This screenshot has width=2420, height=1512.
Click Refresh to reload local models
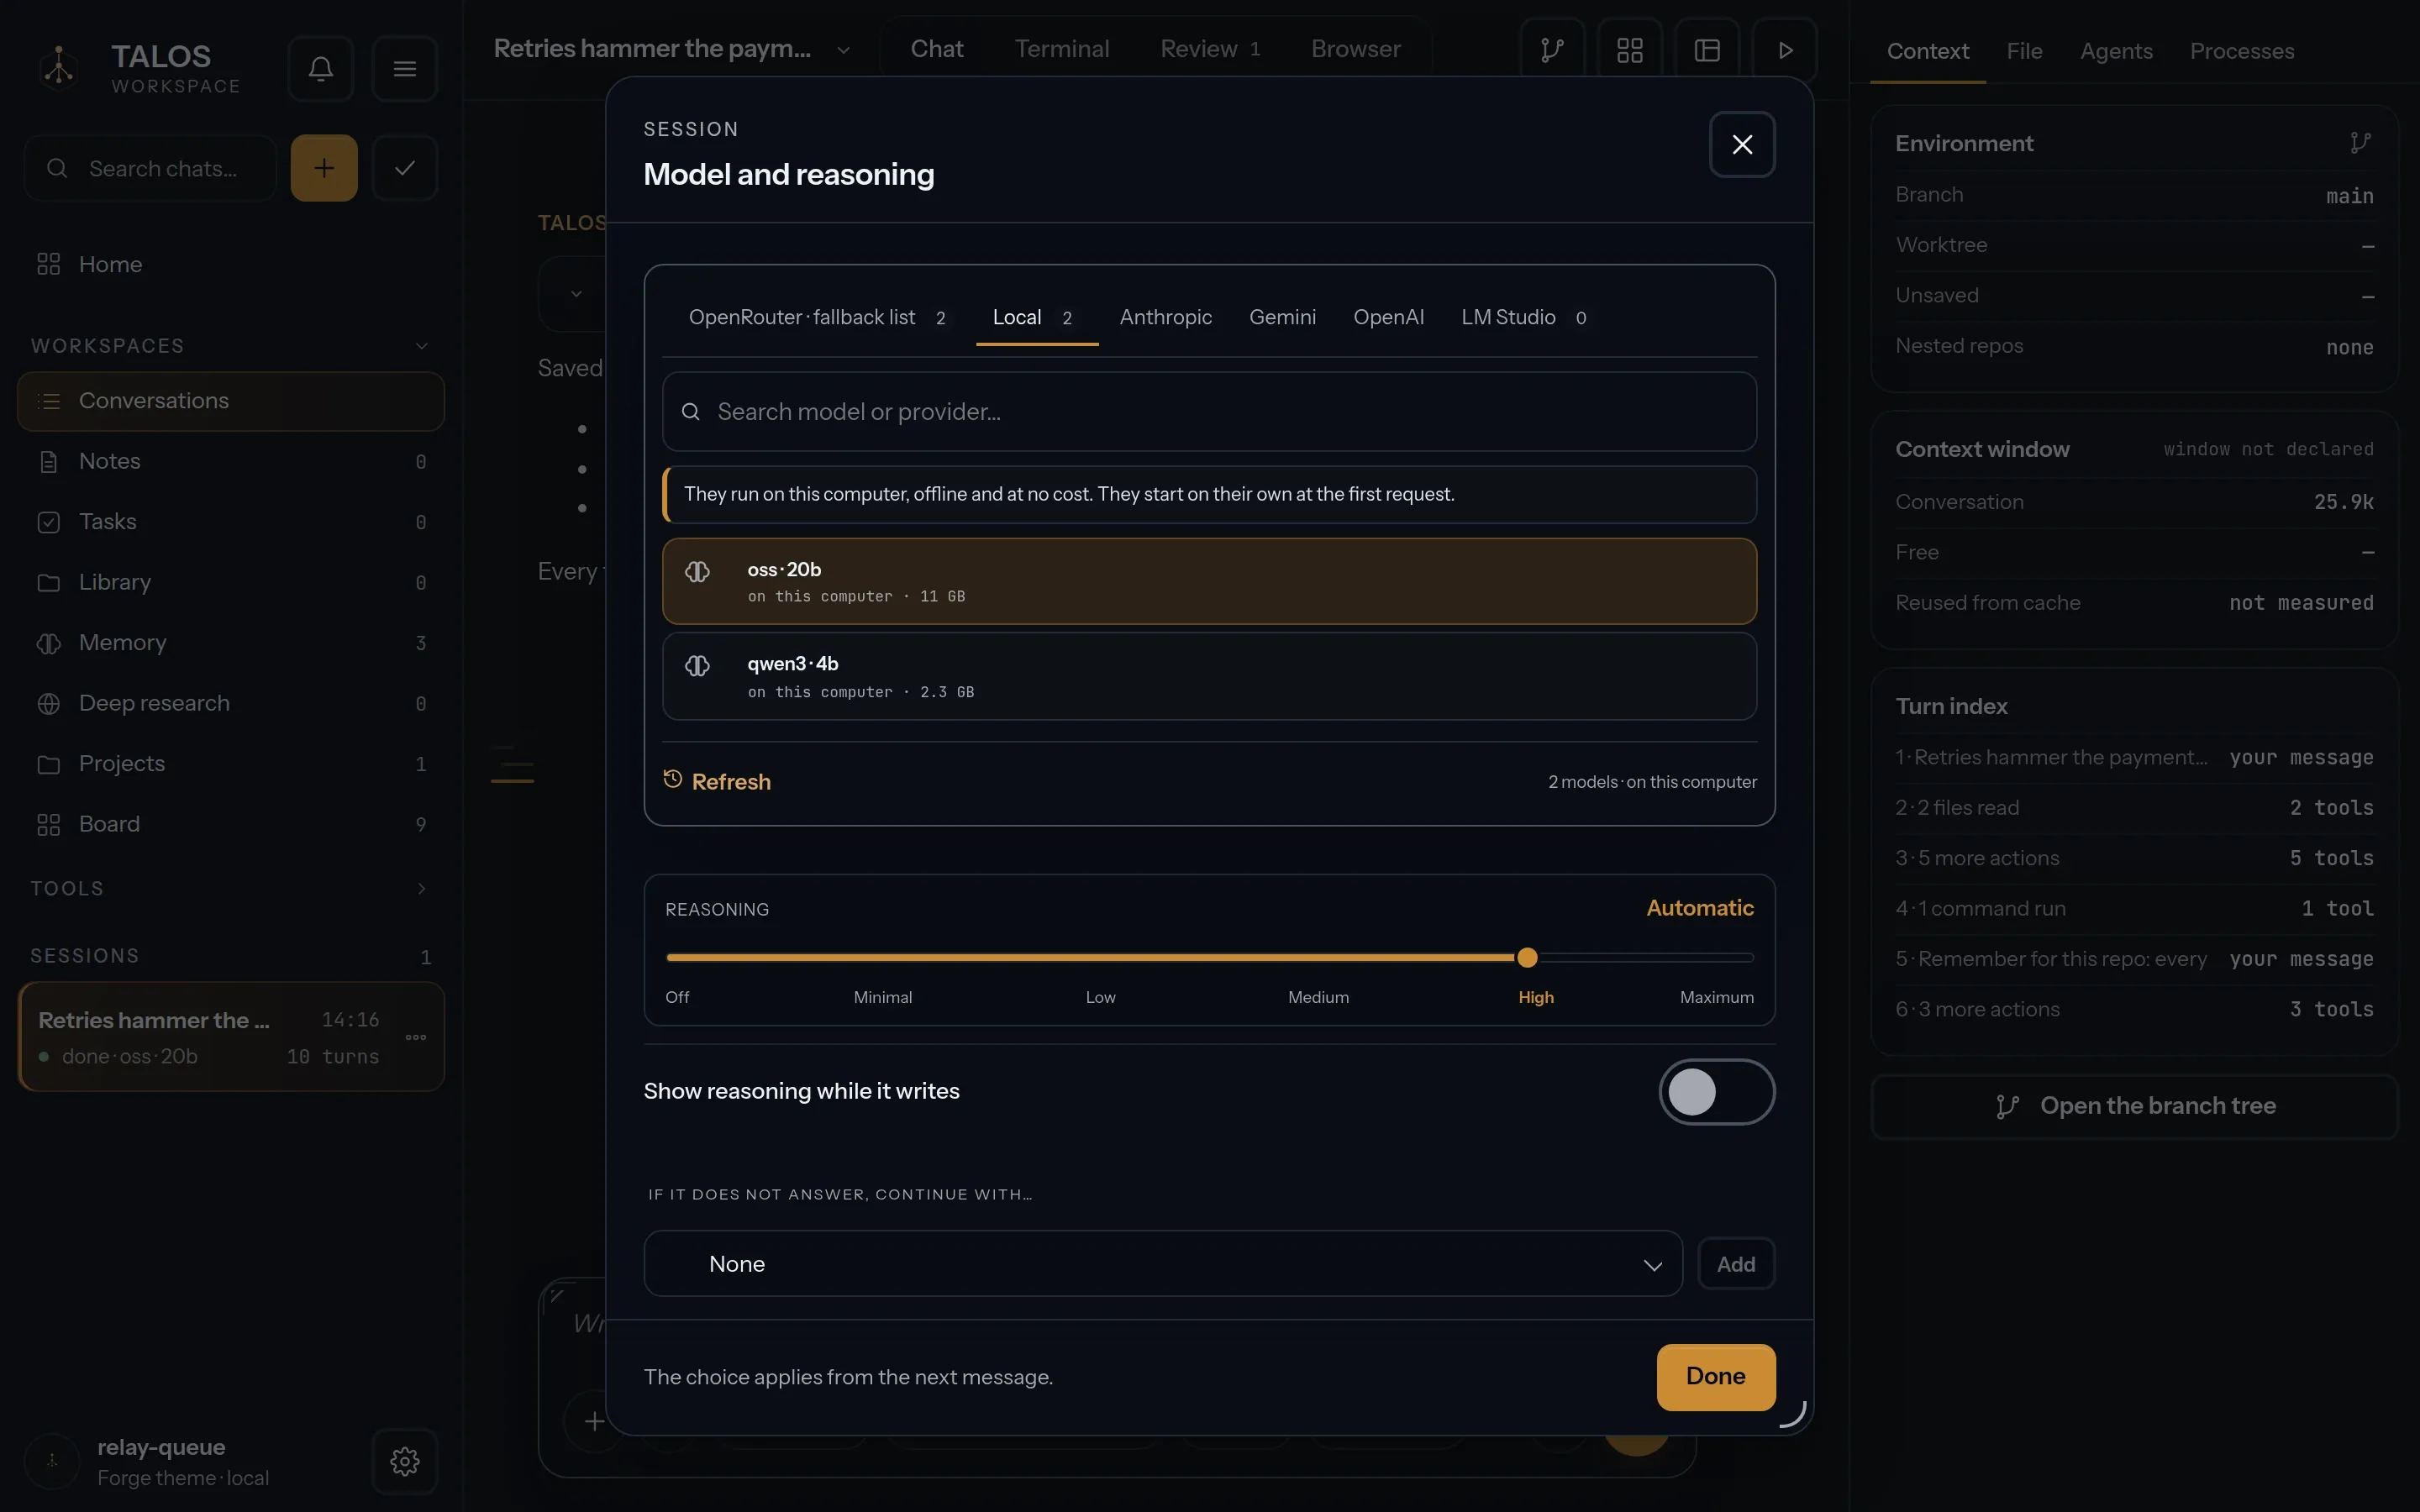click(717, 781)
